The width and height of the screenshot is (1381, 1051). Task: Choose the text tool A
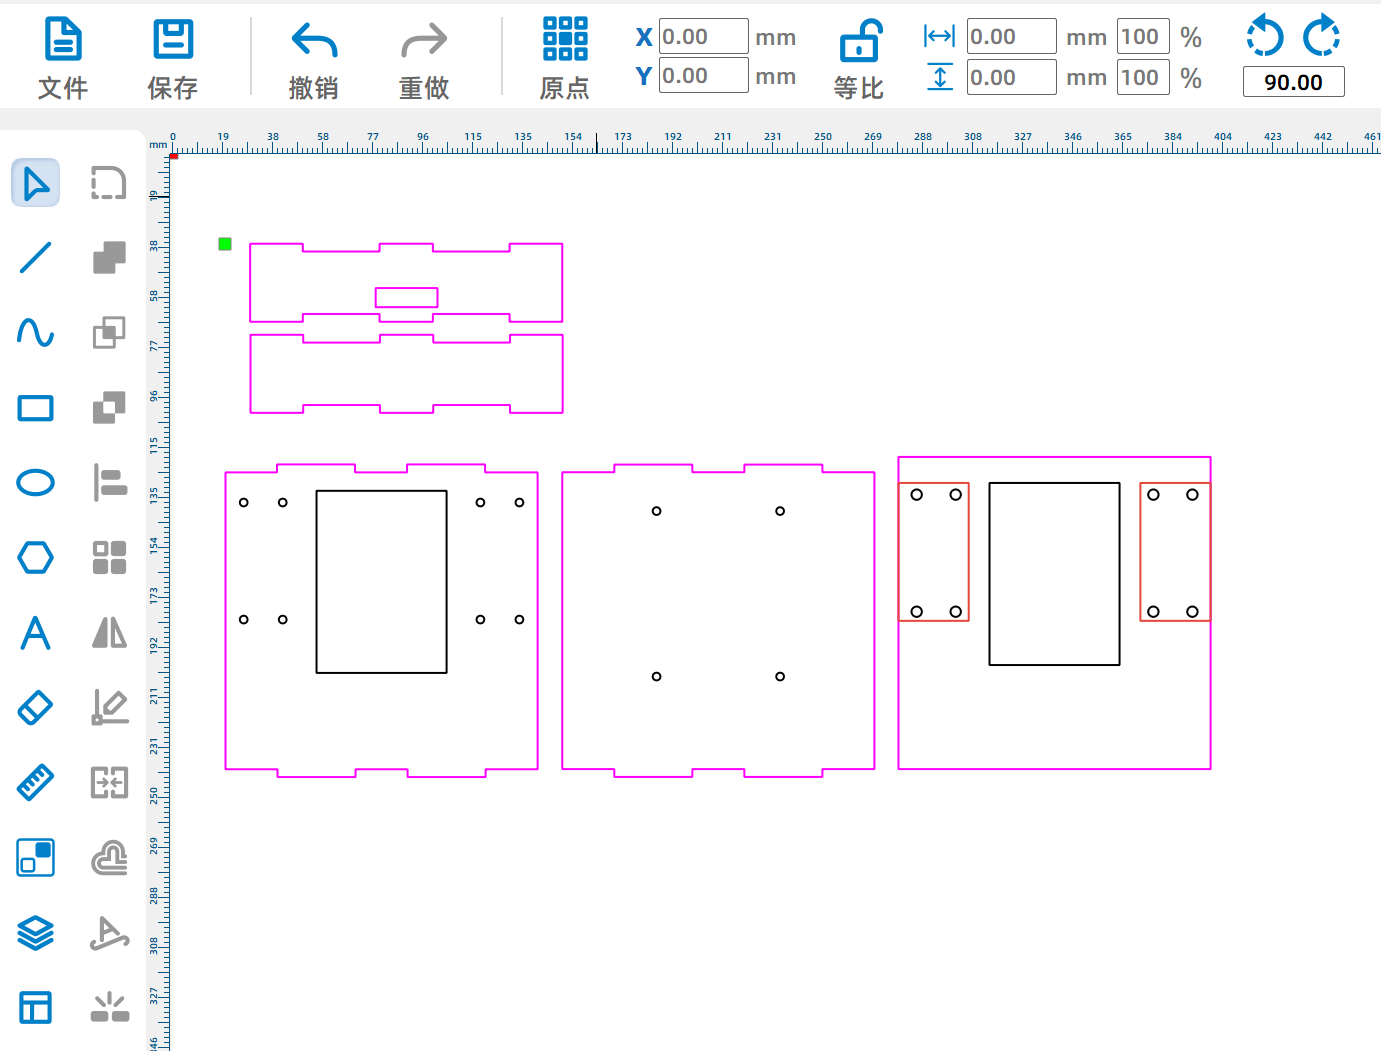click(35, 633)
